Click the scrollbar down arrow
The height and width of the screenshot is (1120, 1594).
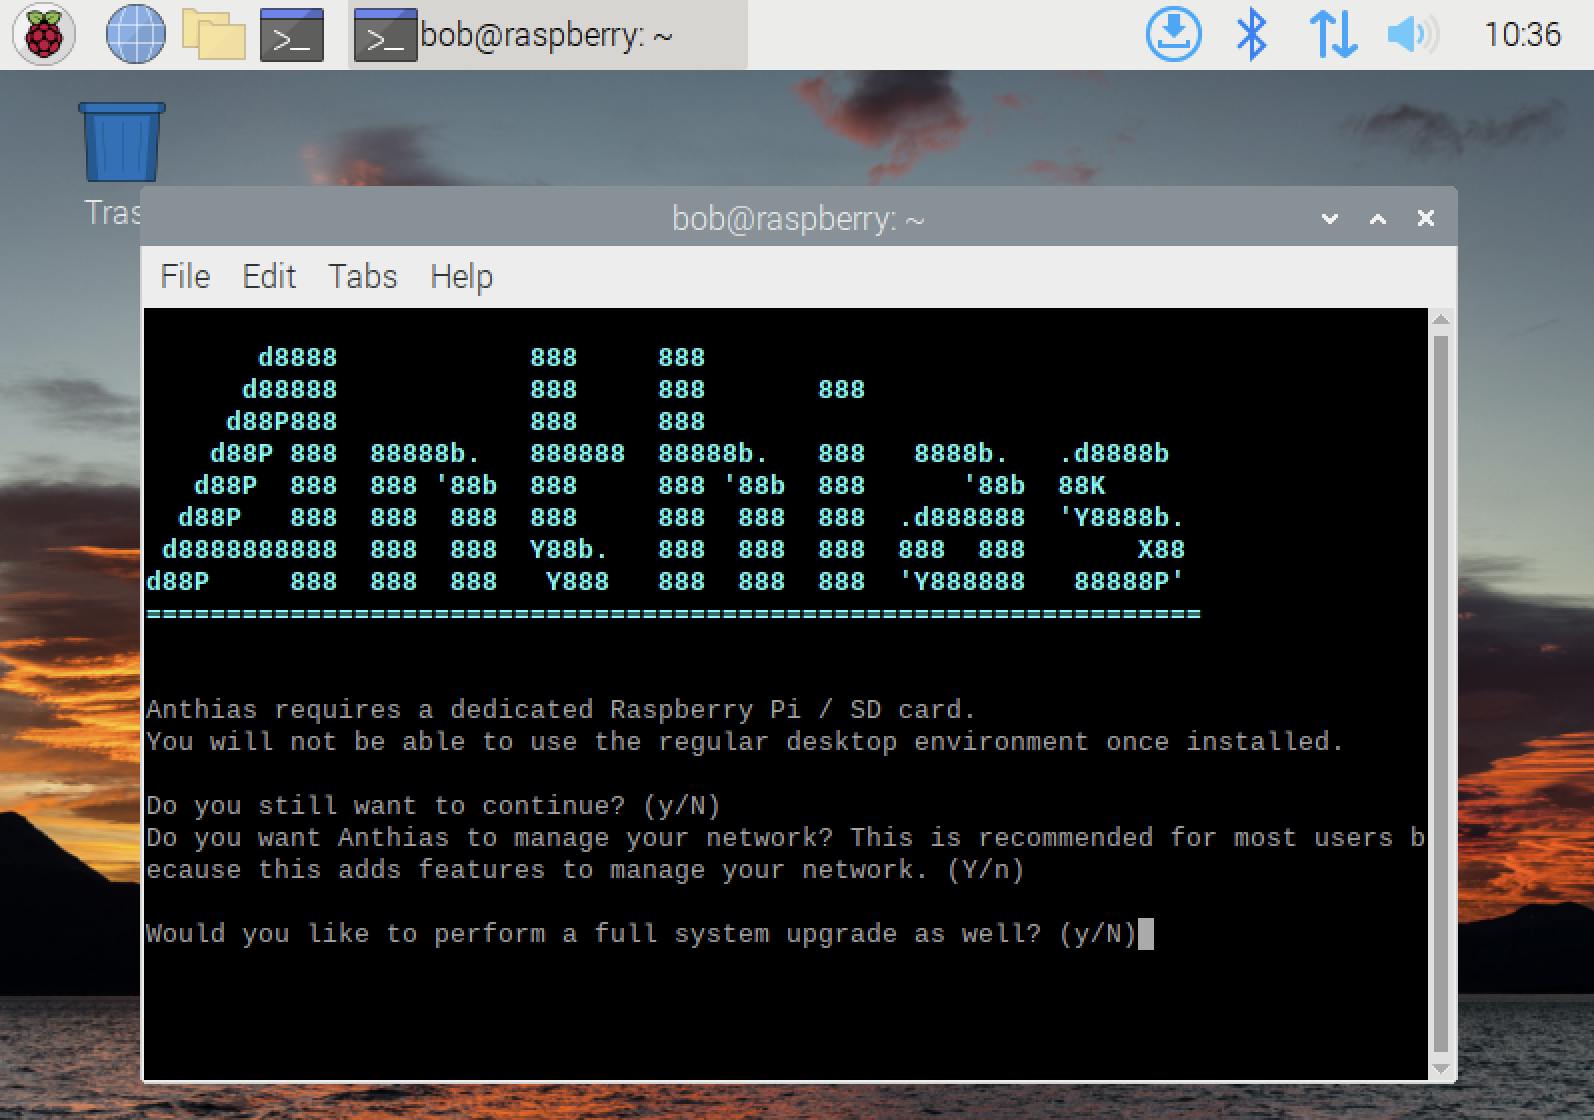point(1441,1069)
